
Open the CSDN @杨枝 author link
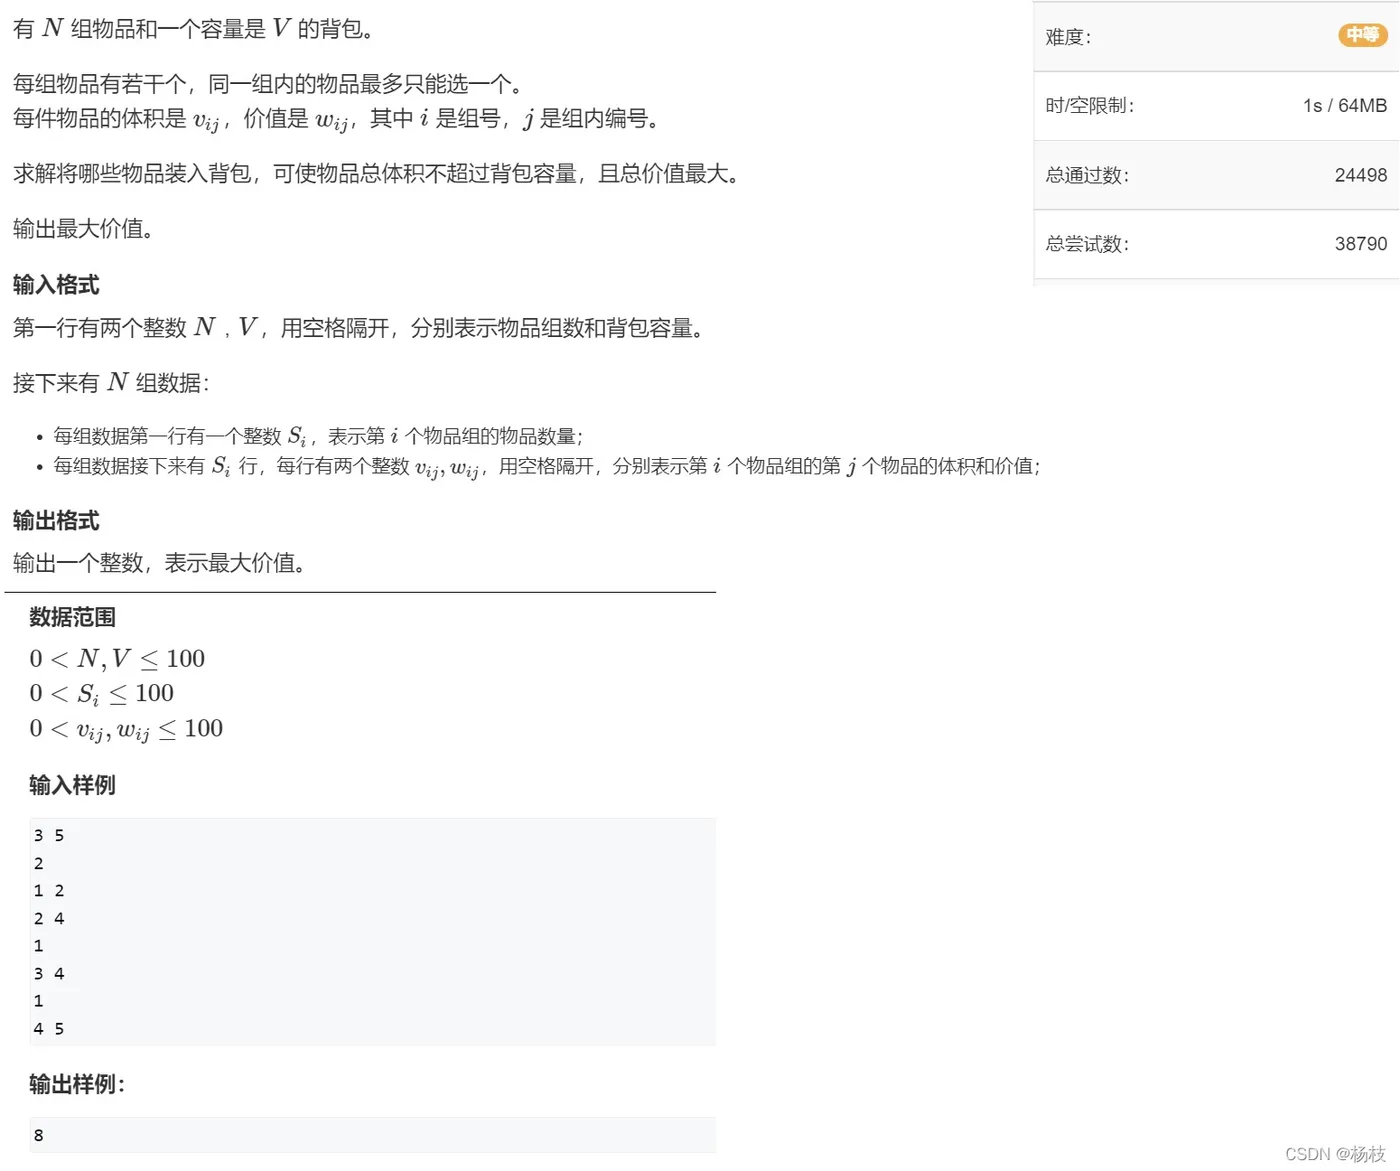[x=1333, y=1152]
